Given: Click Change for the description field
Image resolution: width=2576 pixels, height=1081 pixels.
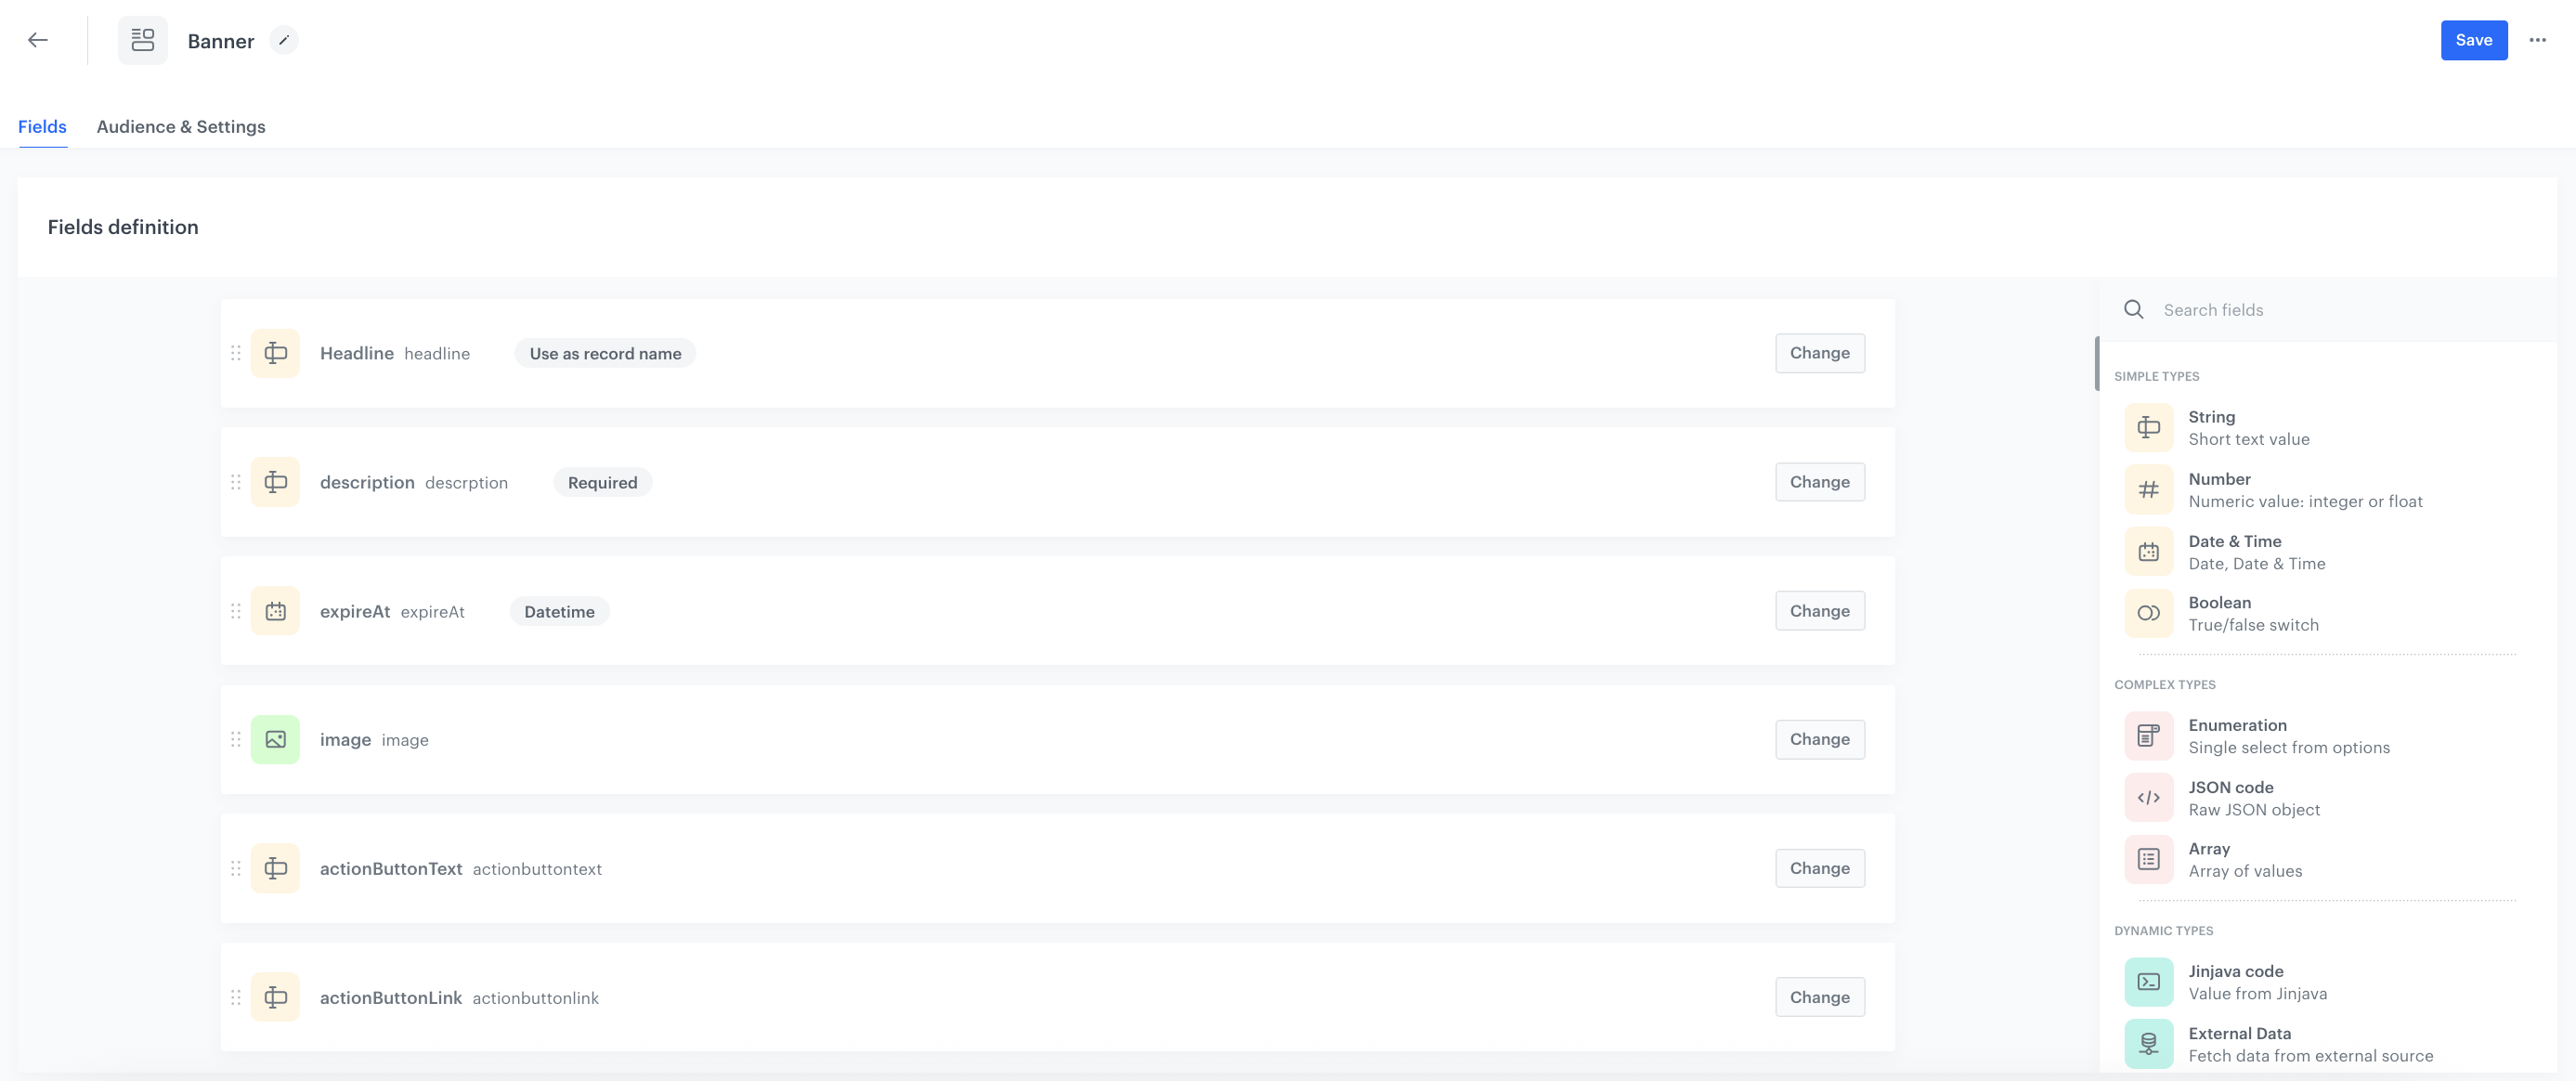Looking at the screenshot, I should point(1819,482).
